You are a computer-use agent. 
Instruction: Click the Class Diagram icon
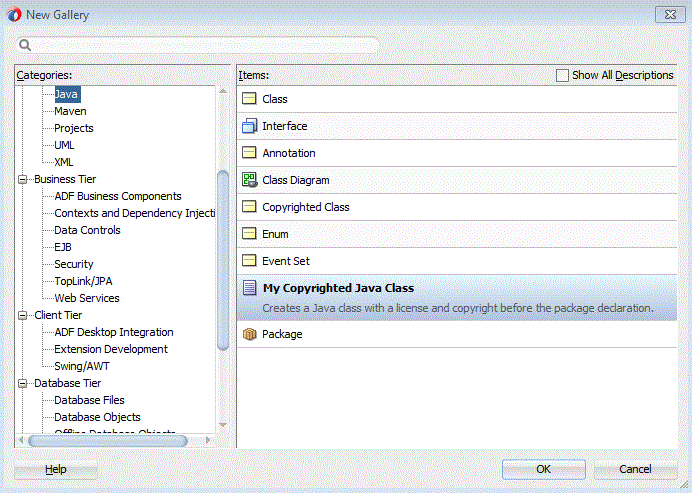tap(249, 180)
